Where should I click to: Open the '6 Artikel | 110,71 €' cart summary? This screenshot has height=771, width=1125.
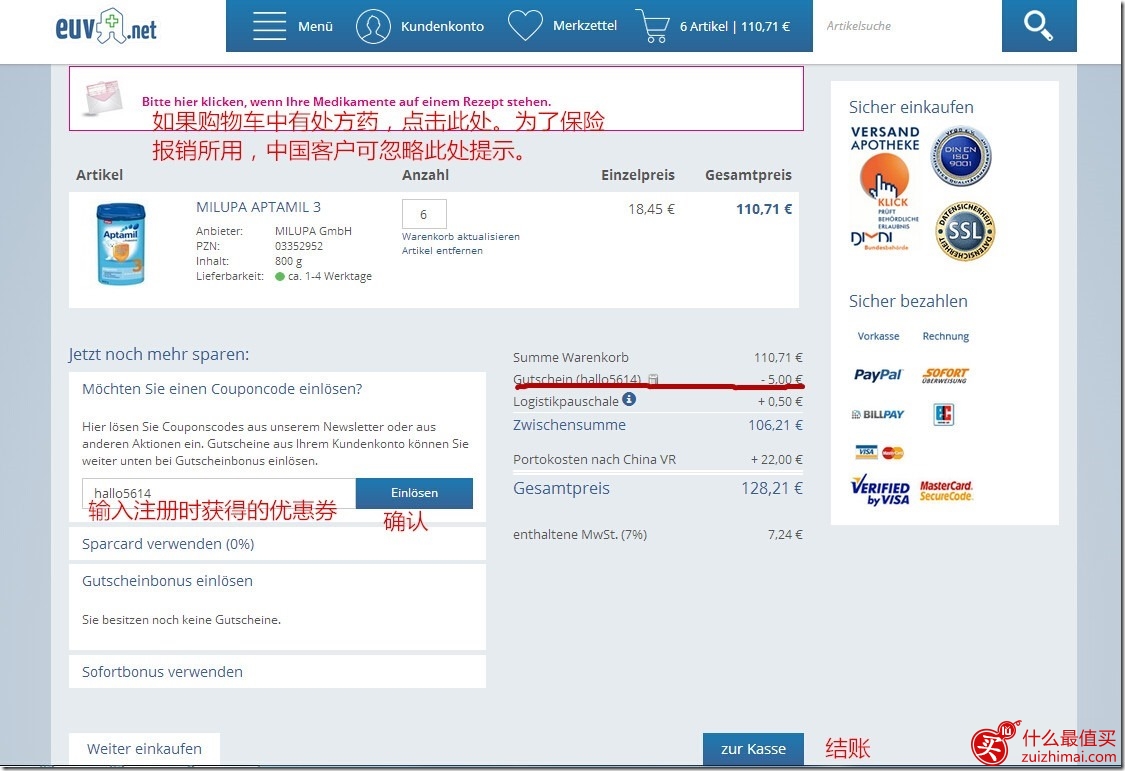click(x=735, y=27)
